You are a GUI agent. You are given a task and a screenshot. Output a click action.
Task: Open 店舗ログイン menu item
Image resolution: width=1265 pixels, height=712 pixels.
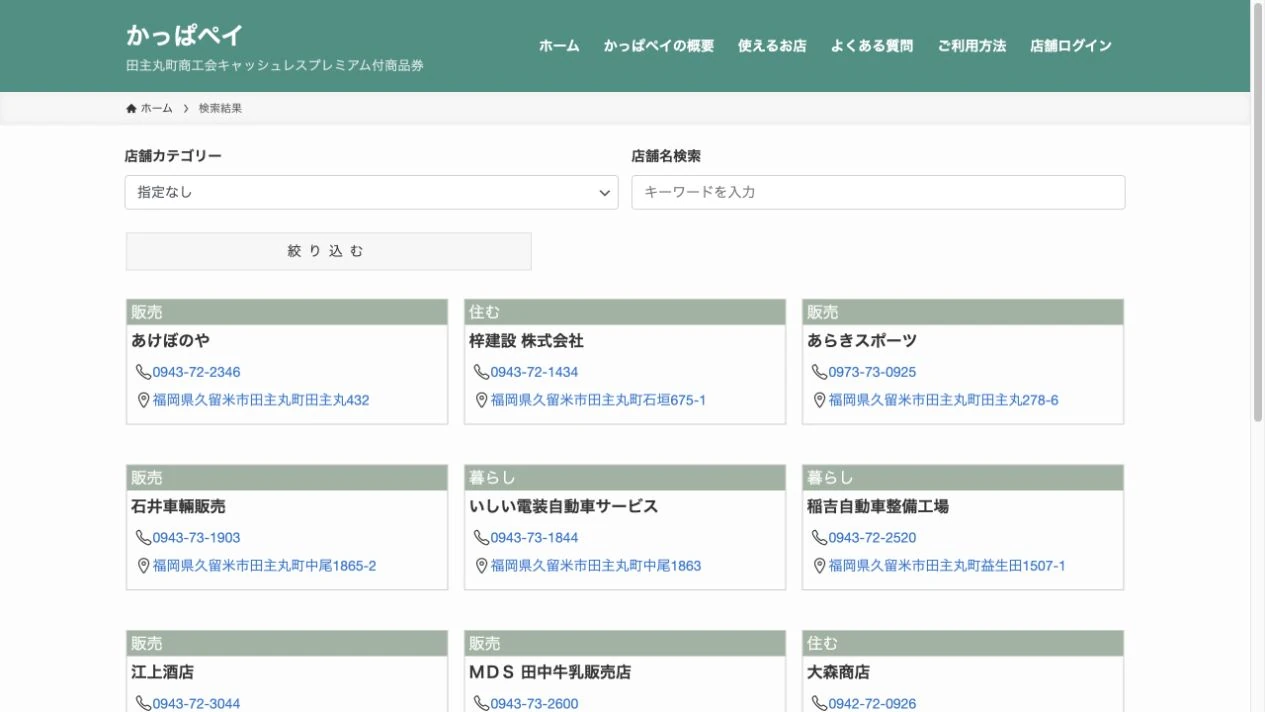[x=1071, y=46]
